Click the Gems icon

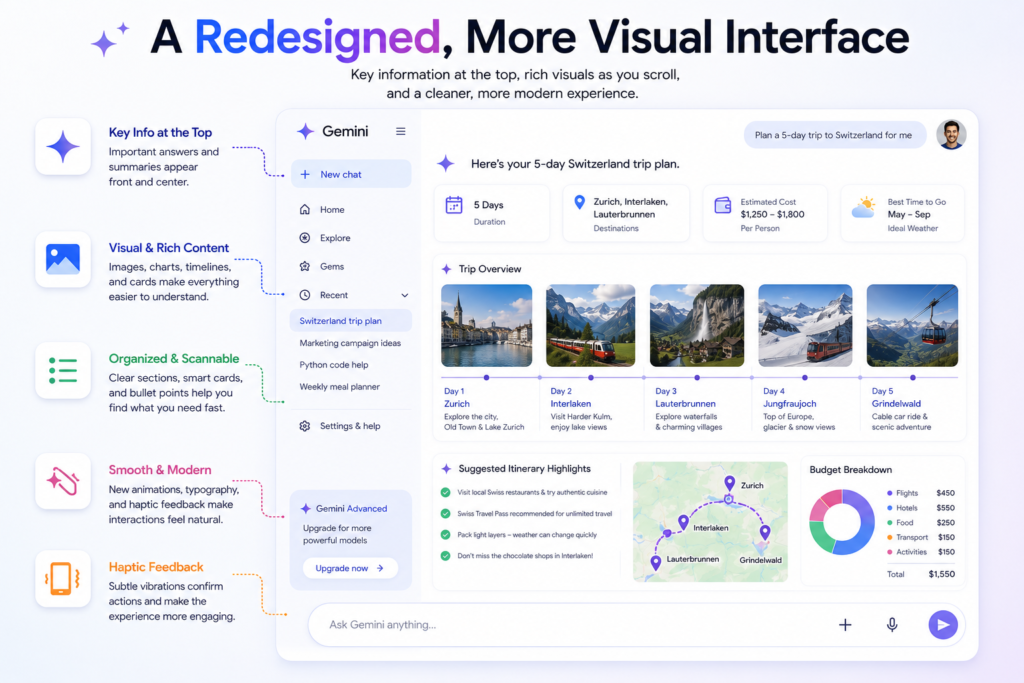[305, 266]
